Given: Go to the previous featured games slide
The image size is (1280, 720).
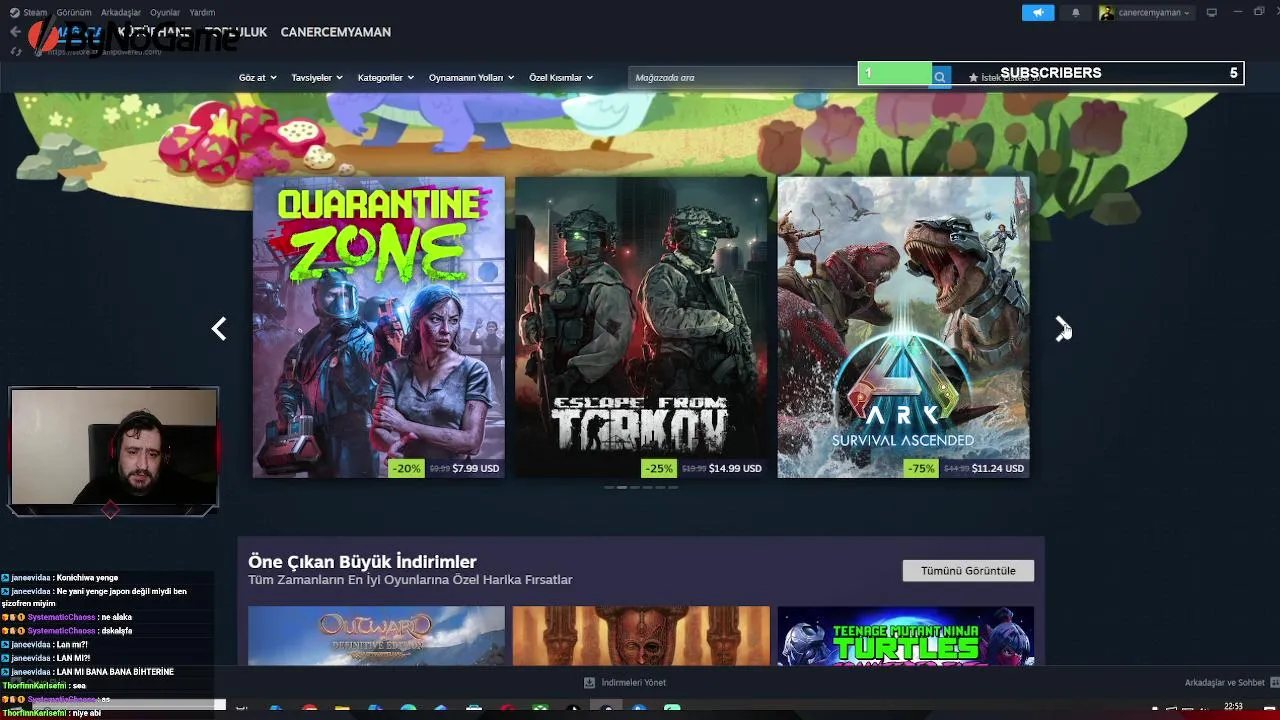Looking at the screenshot, I should click(x=219, y=329).
